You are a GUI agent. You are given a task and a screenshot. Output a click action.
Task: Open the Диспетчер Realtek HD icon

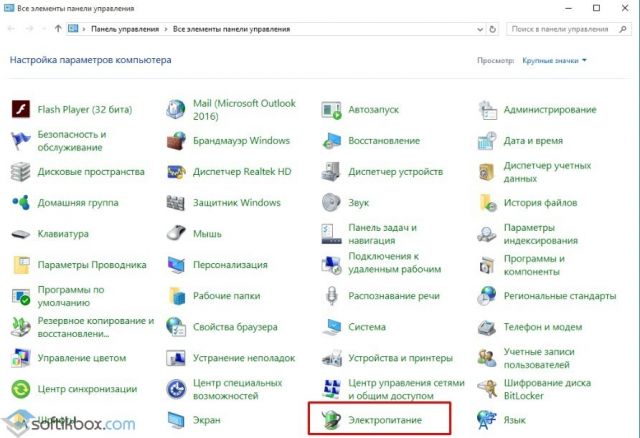coord(176,172)
